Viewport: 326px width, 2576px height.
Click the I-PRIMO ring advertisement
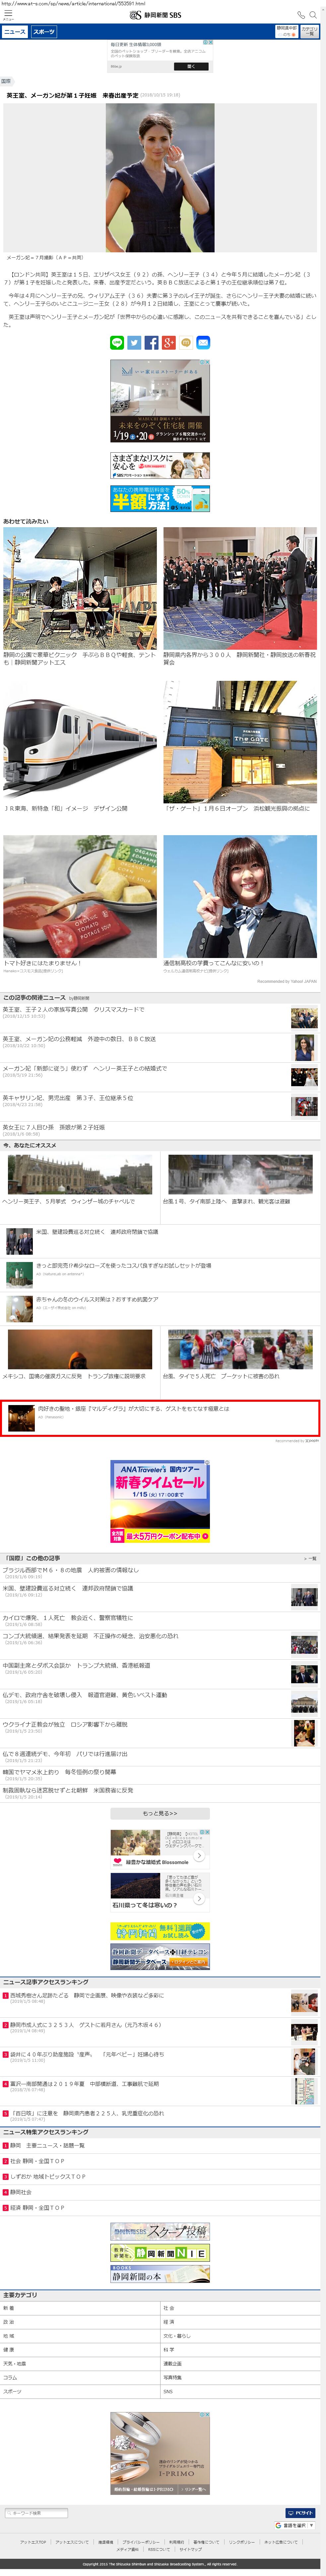pos(160,2453)
